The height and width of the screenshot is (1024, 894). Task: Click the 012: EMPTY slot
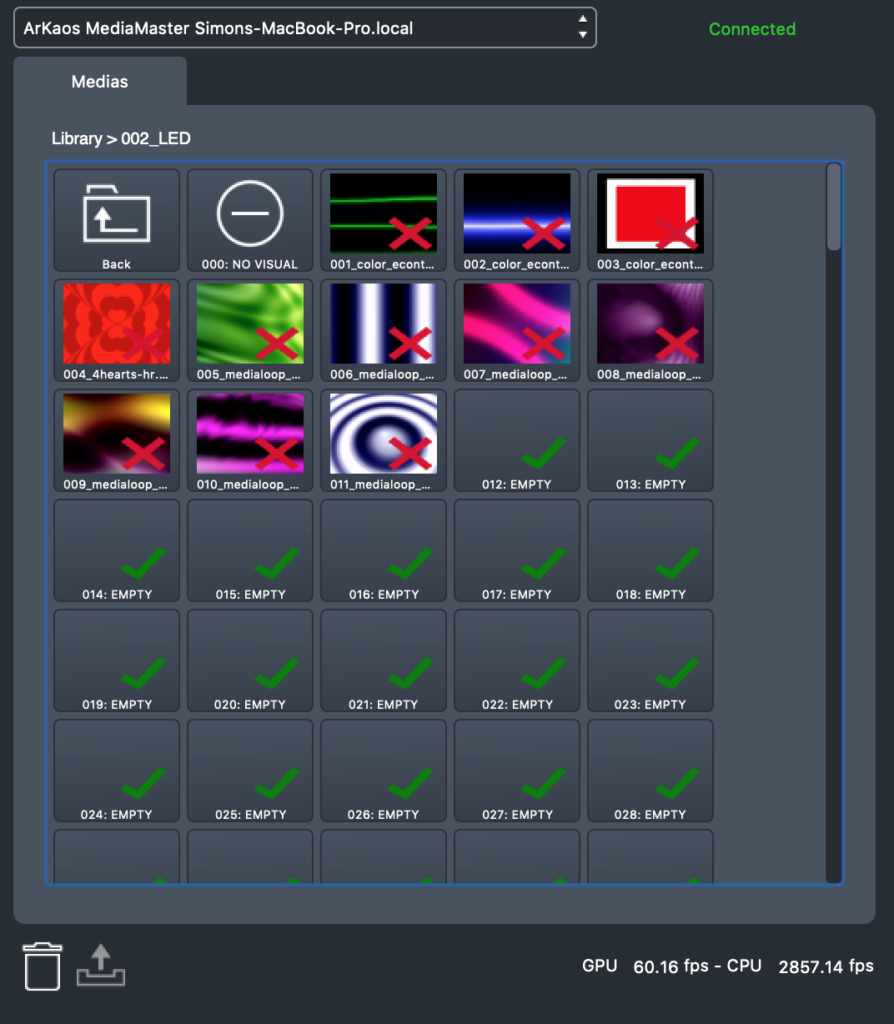pyautogui.click(x=517, y=440)
